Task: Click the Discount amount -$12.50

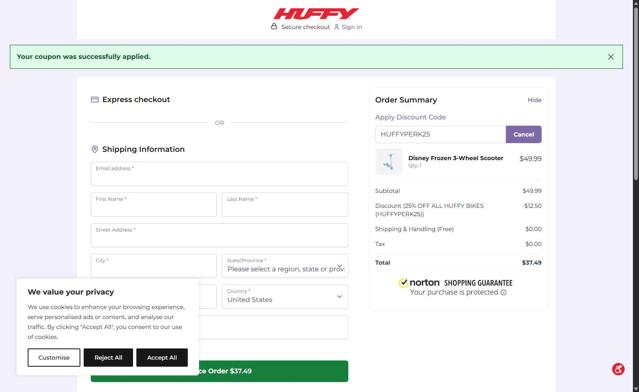Action: pyautogui.click(x=533, y=206)
